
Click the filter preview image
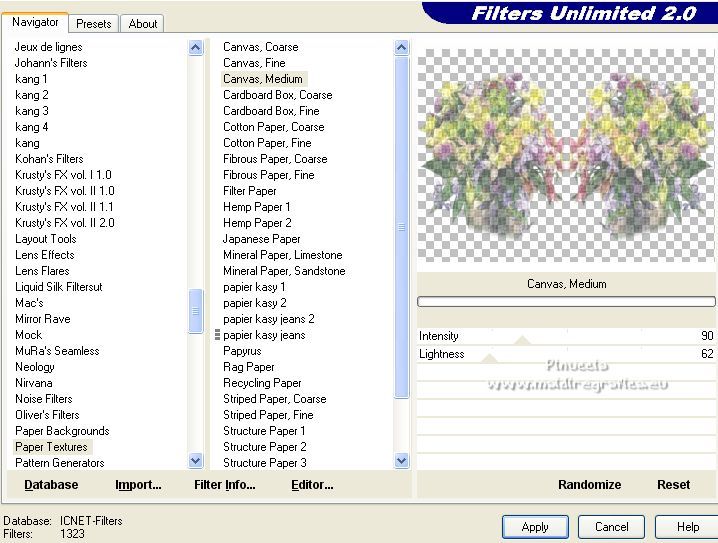[x=567, y=155]
